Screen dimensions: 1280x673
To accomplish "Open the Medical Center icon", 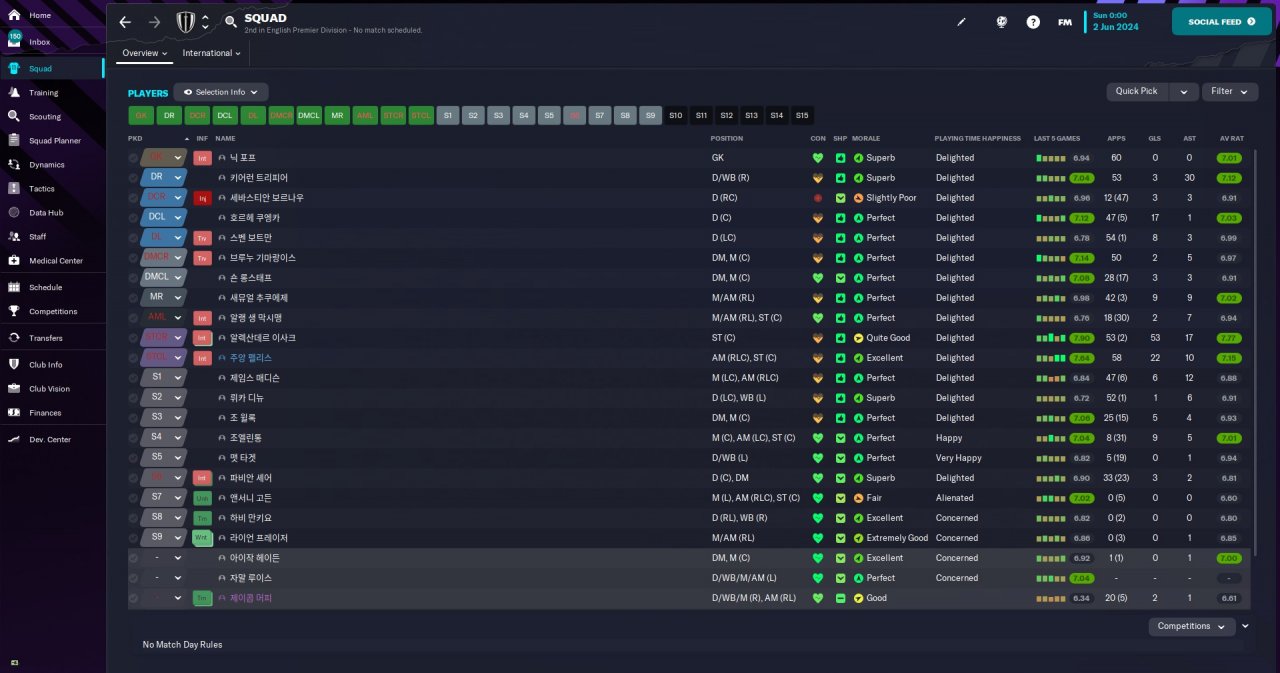I will 14,260.
